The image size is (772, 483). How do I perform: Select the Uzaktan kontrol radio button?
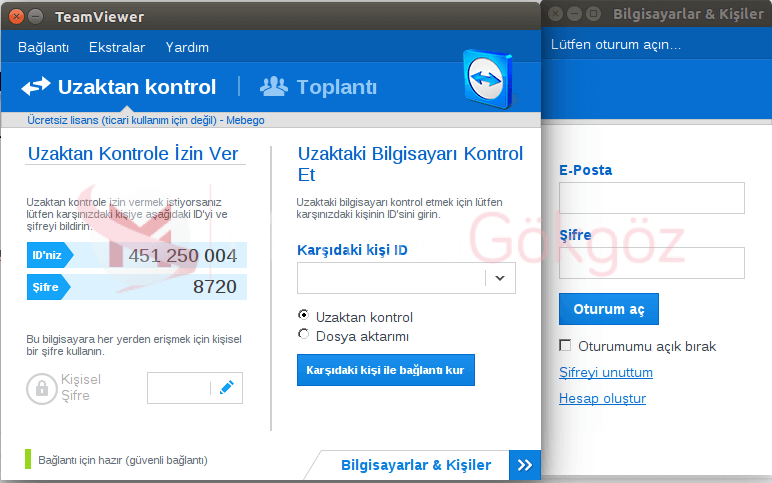pos(304,315)
